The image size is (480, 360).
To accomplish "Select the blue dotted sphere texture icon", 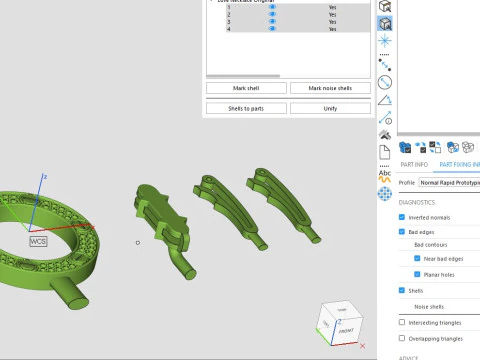I will click(x=385, y=194).
